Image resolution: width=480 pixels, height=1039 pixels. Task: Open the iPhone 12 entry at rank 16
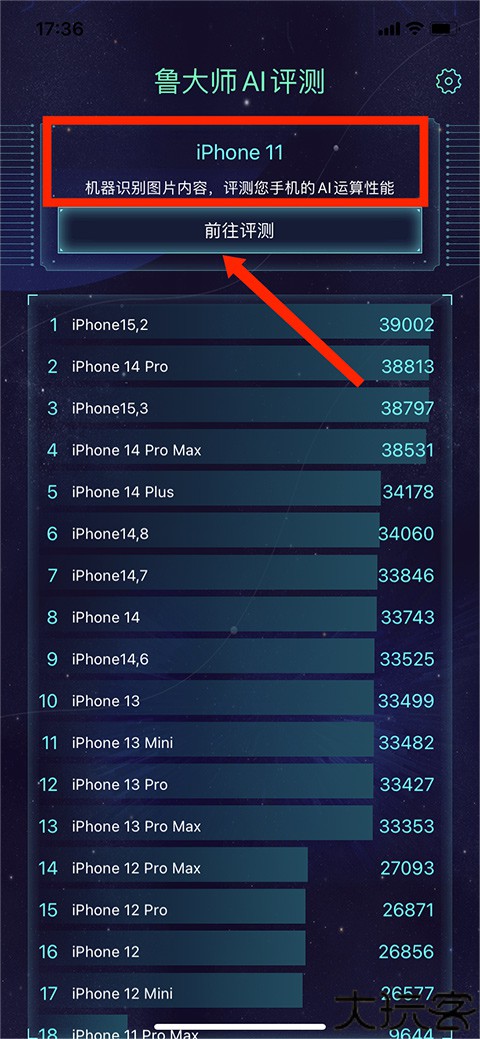pyautogui.click(x=239, y=952)
